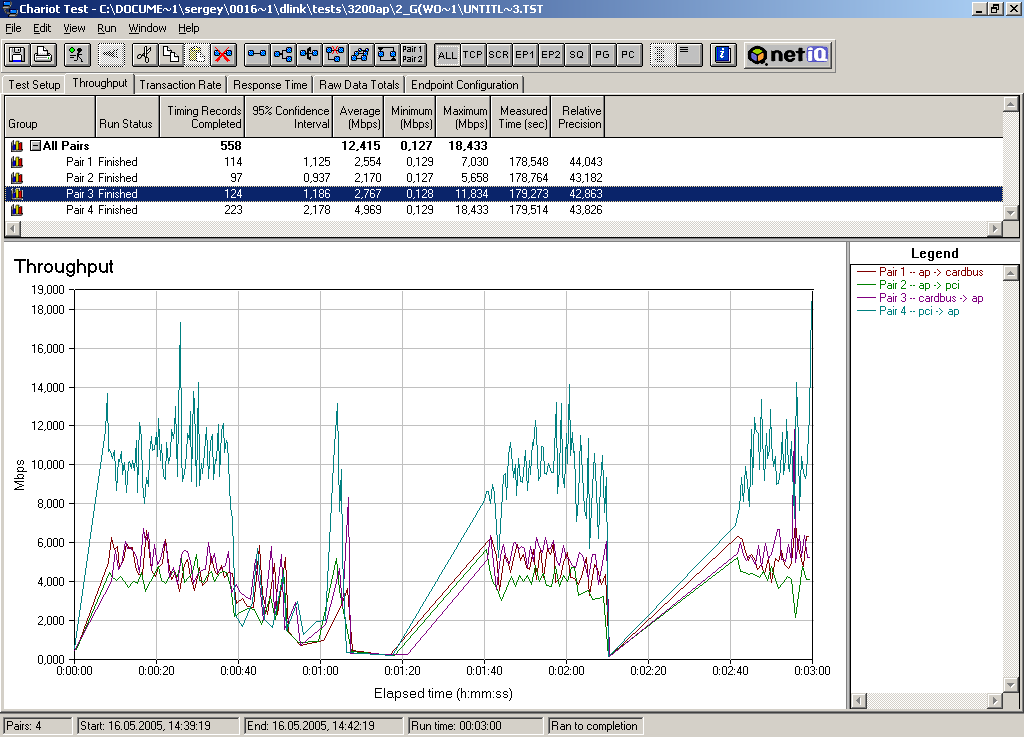Click the Timing Records Completed column header
This screenshot has width=1024, height=737.
tap(203, 117)
